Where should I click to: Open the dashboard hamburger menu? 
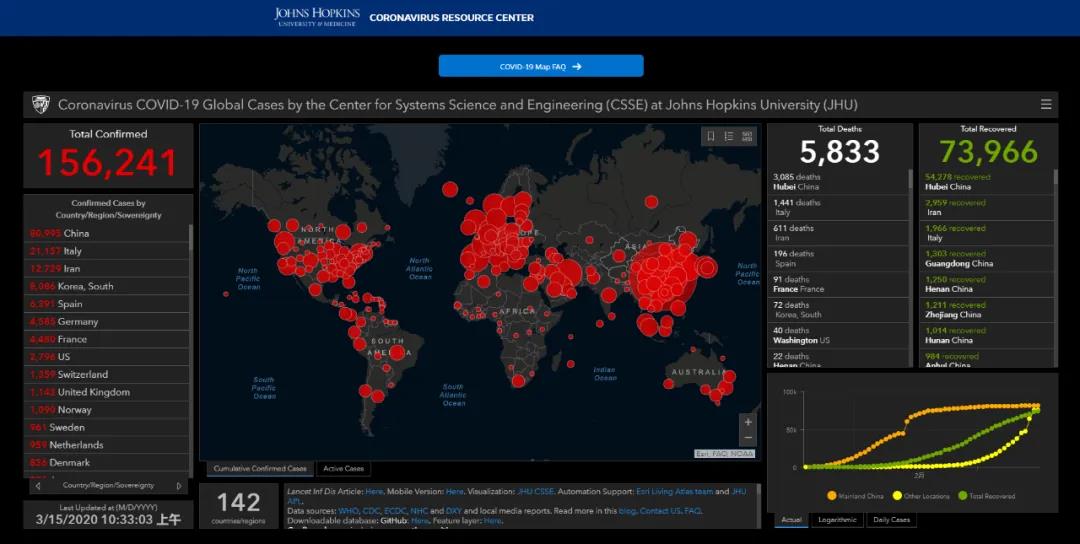click(x=1046, y=105)
